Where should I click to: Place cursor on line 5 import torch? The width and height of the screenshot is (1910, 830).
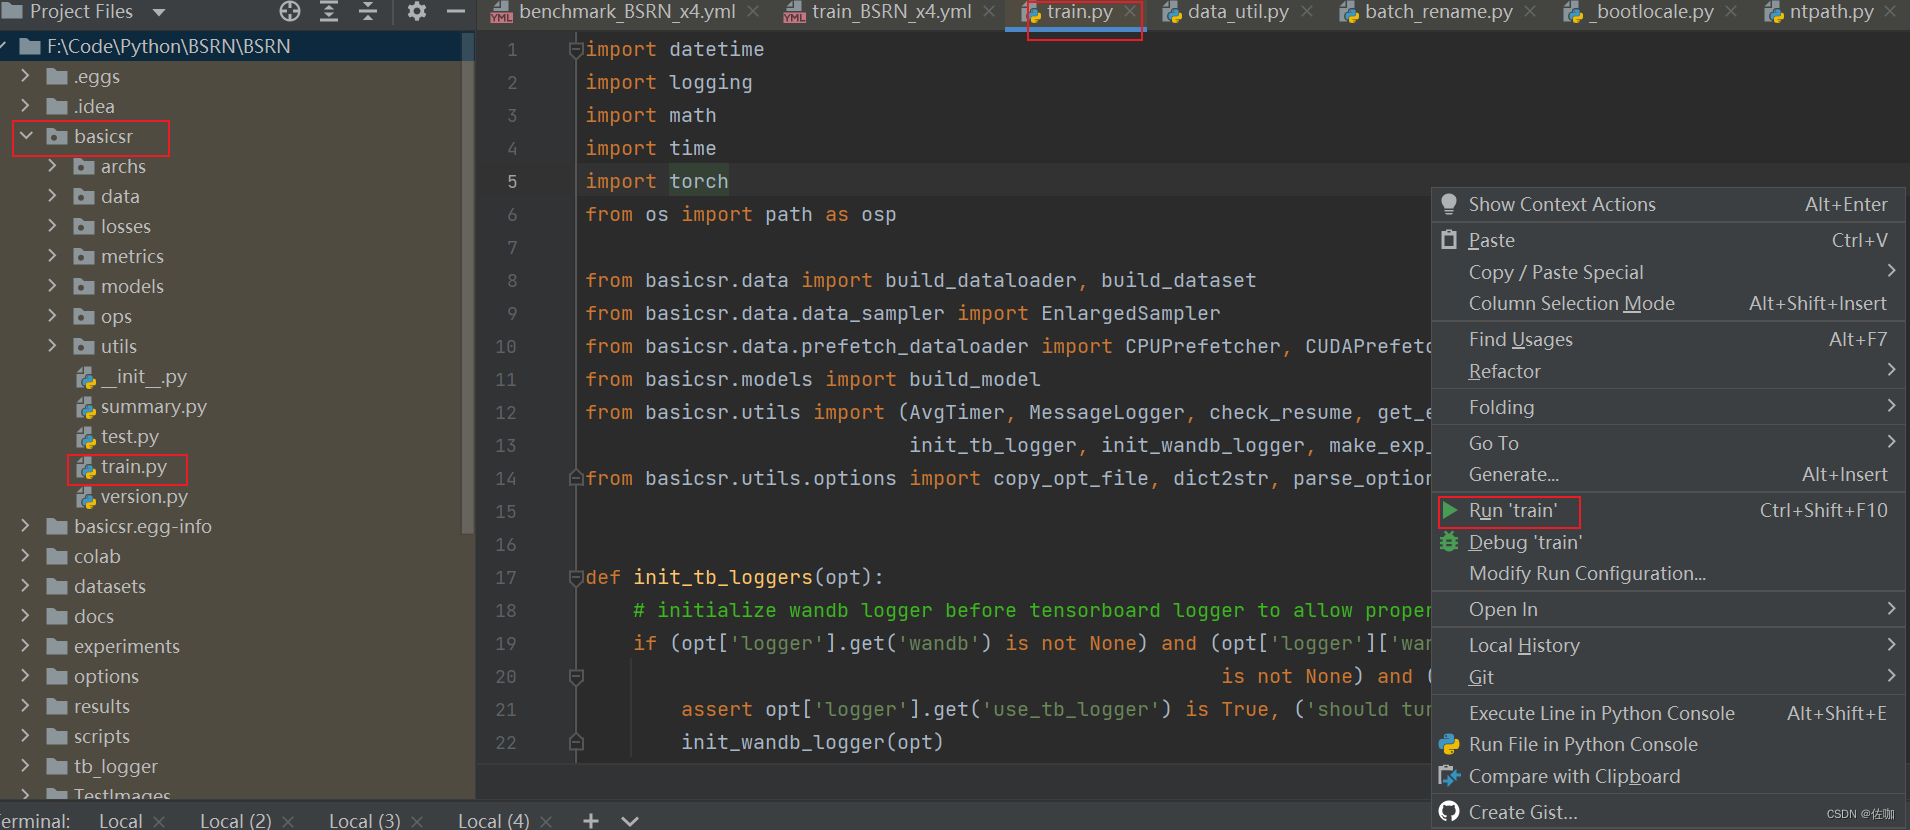pyautogui.click(x=657, y=181)
